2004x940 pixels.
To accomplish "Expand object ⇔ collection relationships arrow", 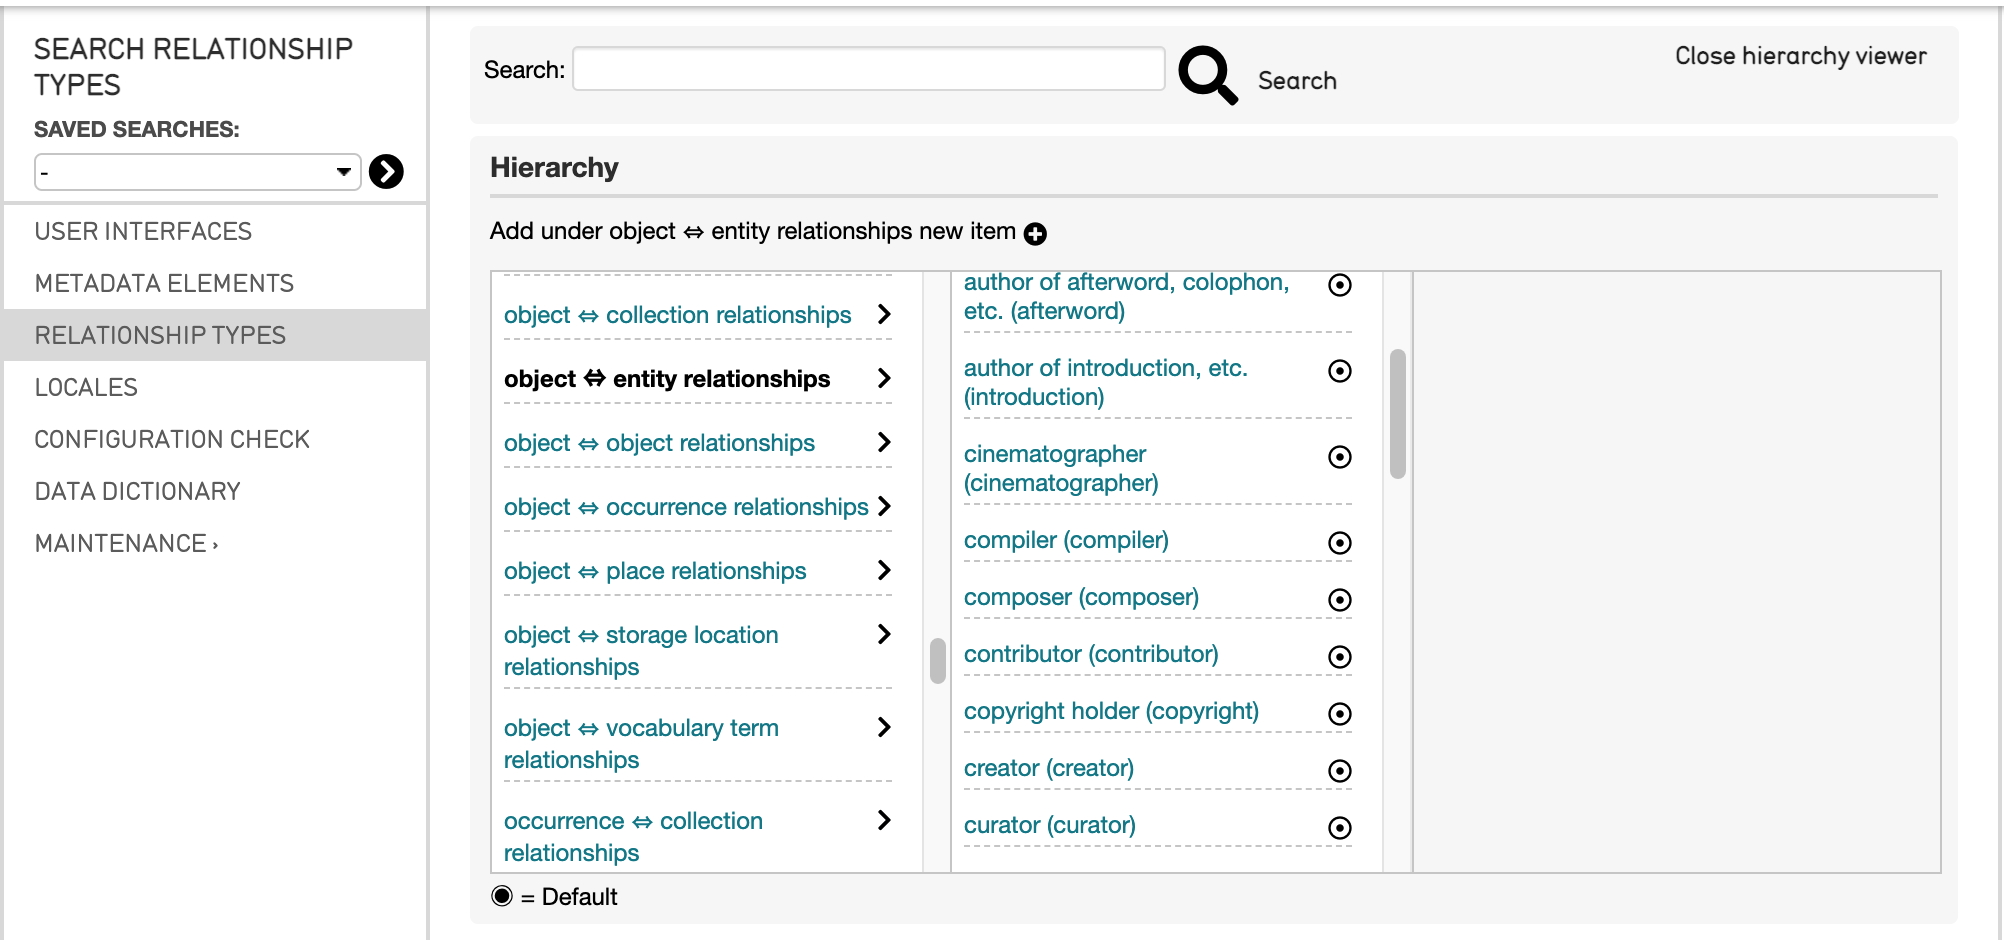I will (x=883, y=314).
